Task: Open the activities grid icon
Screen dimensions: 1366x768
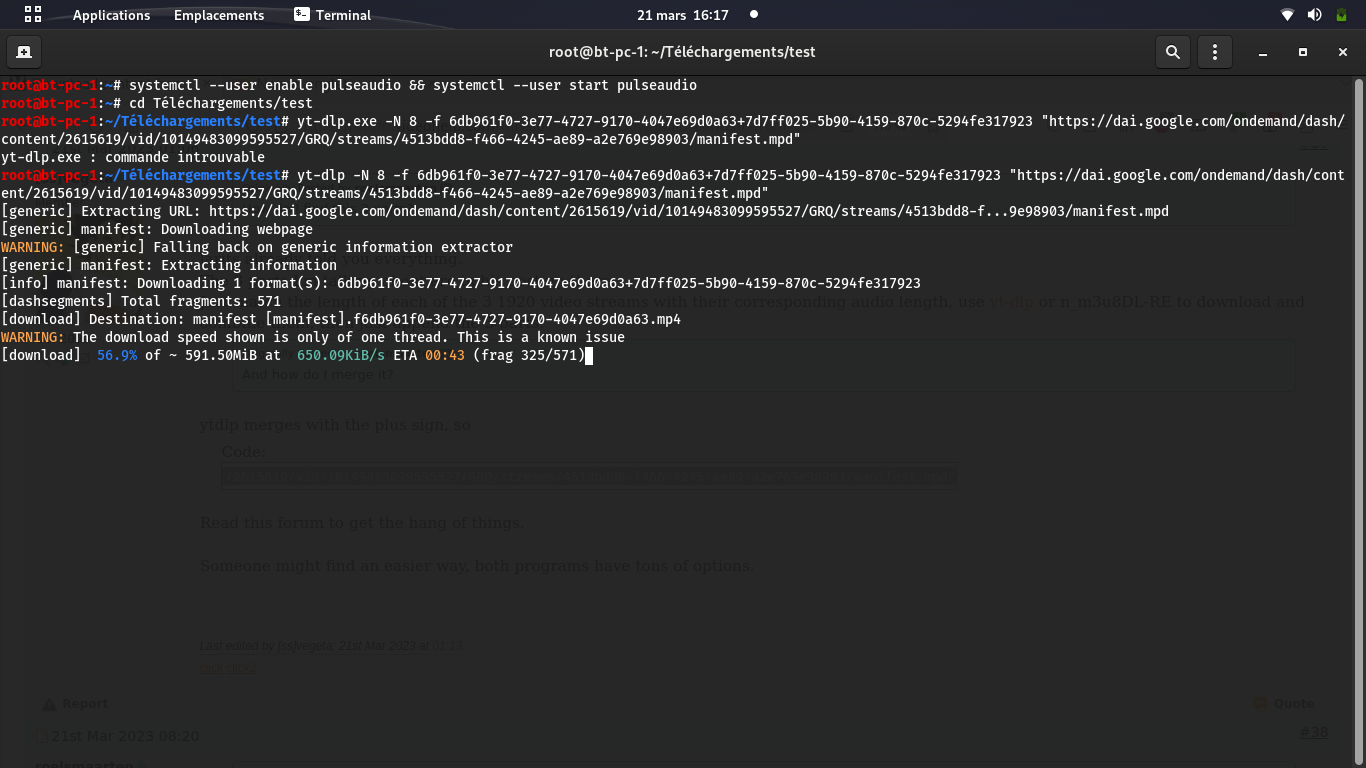Action: click(x=33, y=15)
